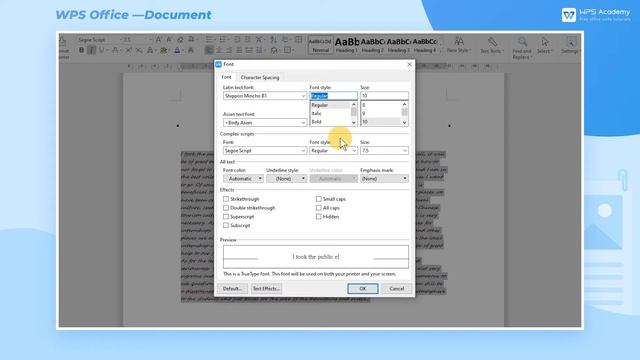Enable the All caps checkbox
The image size is (640, 360).
point(318,208)
